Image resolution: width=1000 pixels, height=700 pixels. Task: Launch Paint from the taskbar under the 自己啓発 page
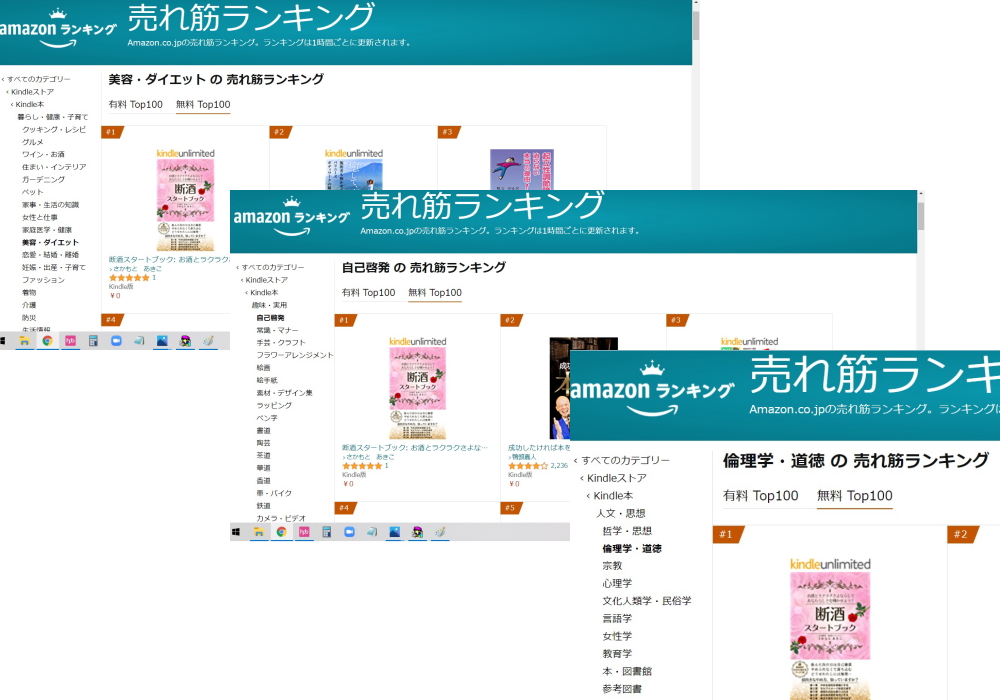click(439, 532)
